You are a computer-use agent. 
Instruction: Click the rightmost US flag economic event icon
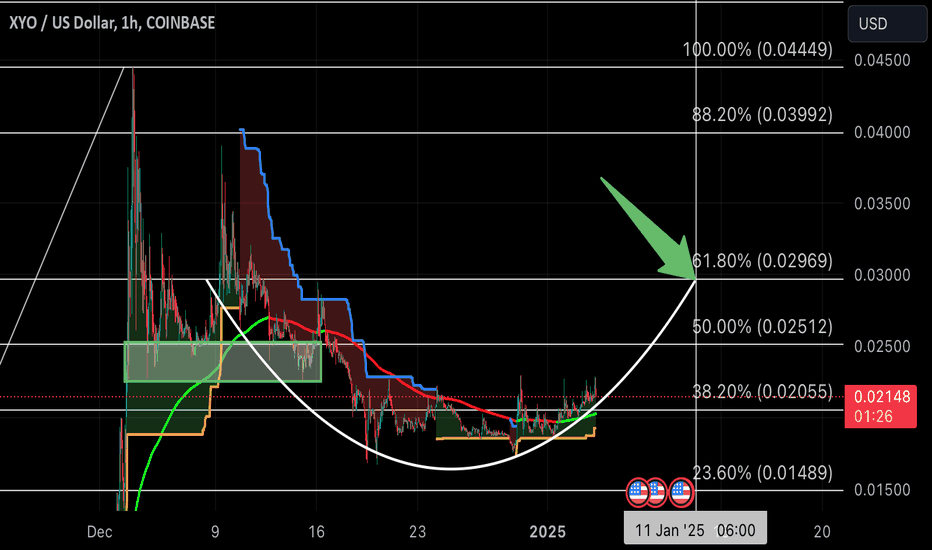coord(681,492)
